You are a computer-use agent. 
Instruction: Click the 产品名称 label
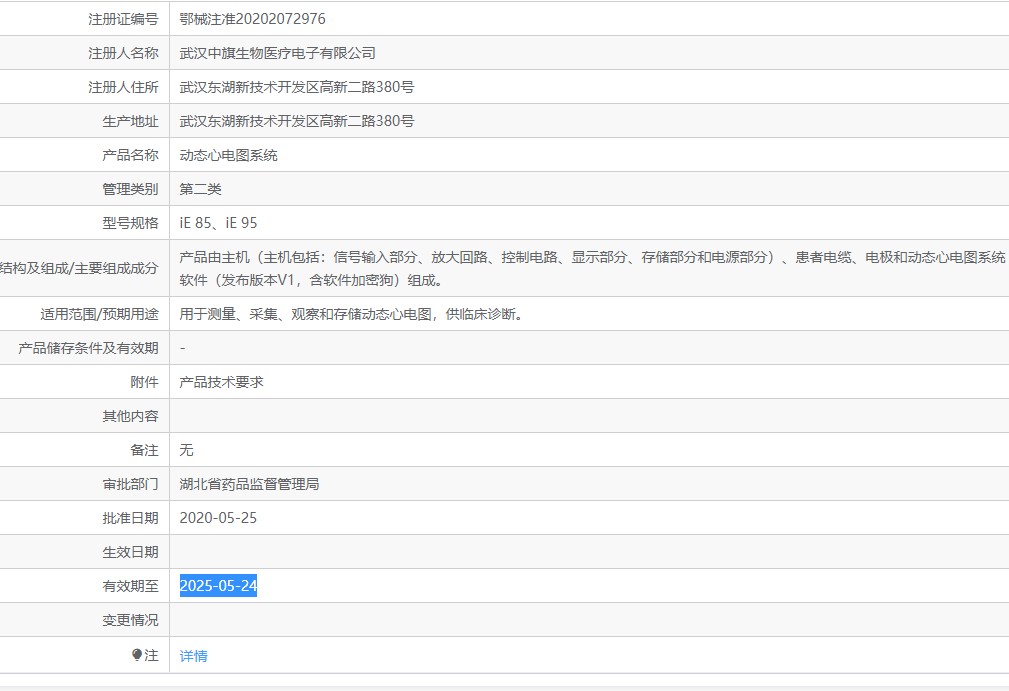(x=130, y=155)
